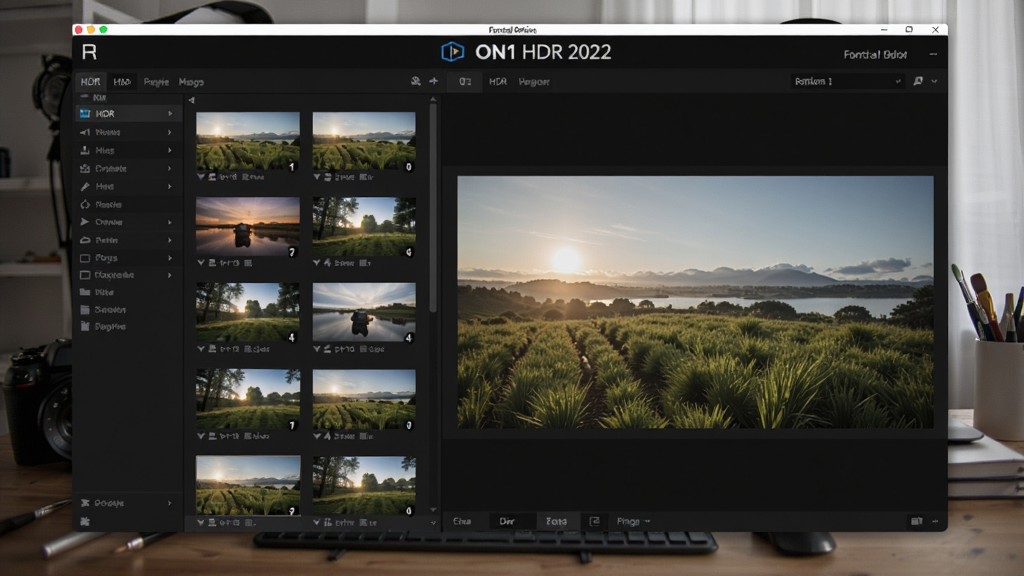Select the field thumbnail with badge 1
Screen dimensions: 1024x576
[248, 141]
